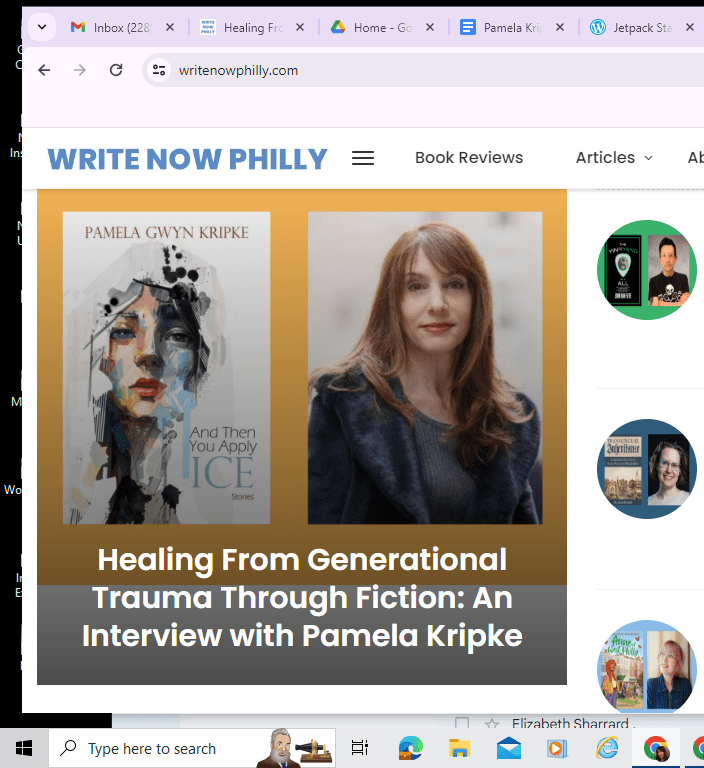Viewport: 704px width, 768px height.
Task: Go back using the browser back arrow
Action: pos(44,70)
